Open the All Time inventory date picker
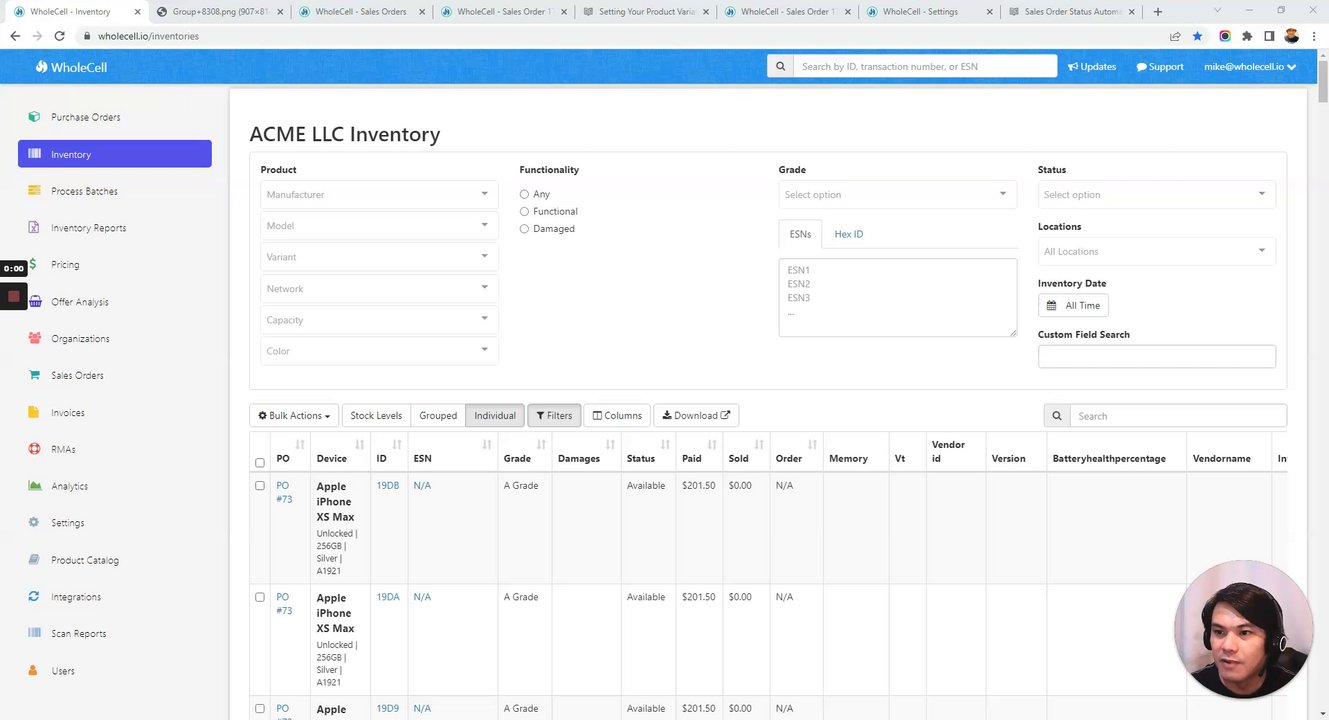1329x720 pixels. tap(1073, 306)
